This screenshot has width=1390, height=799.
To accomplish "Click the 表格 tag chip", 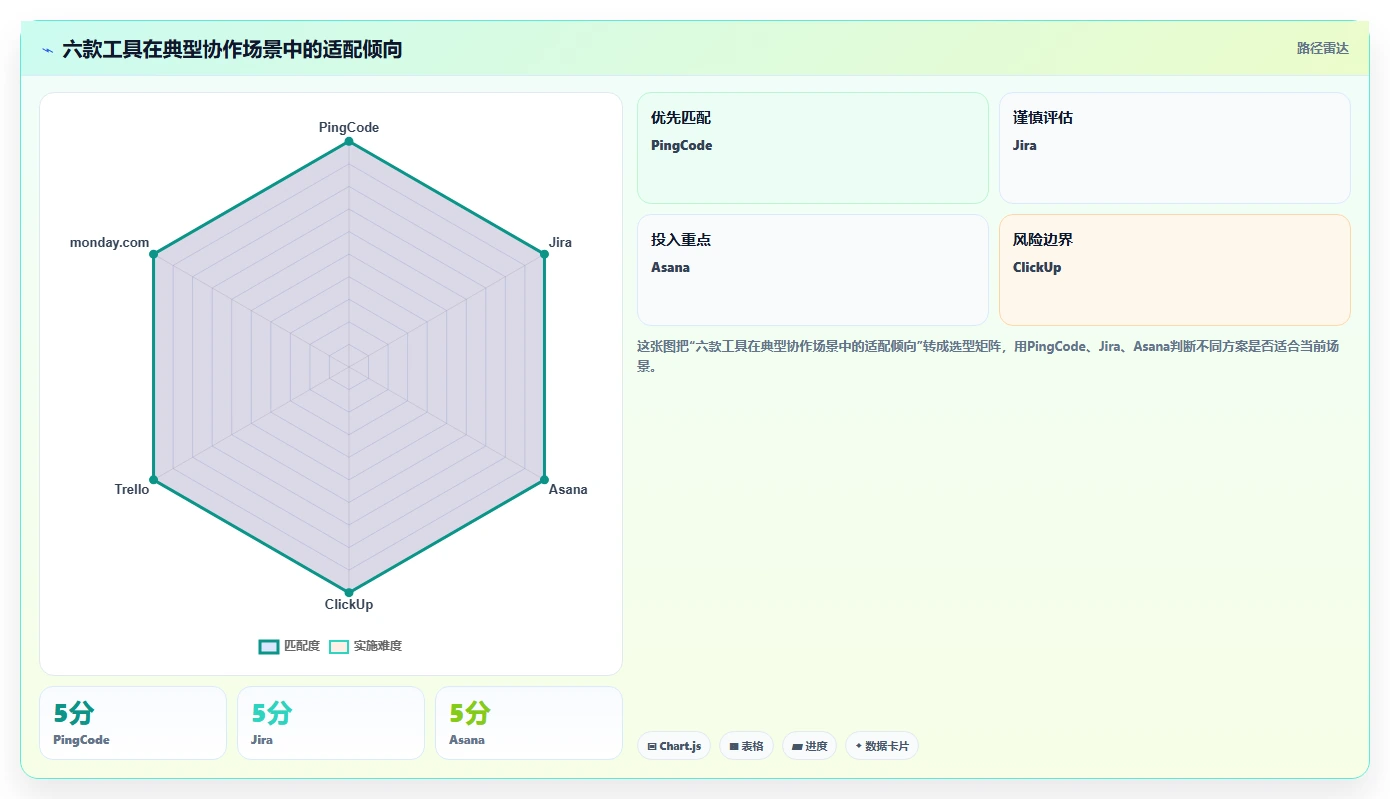I will point(746,746).
